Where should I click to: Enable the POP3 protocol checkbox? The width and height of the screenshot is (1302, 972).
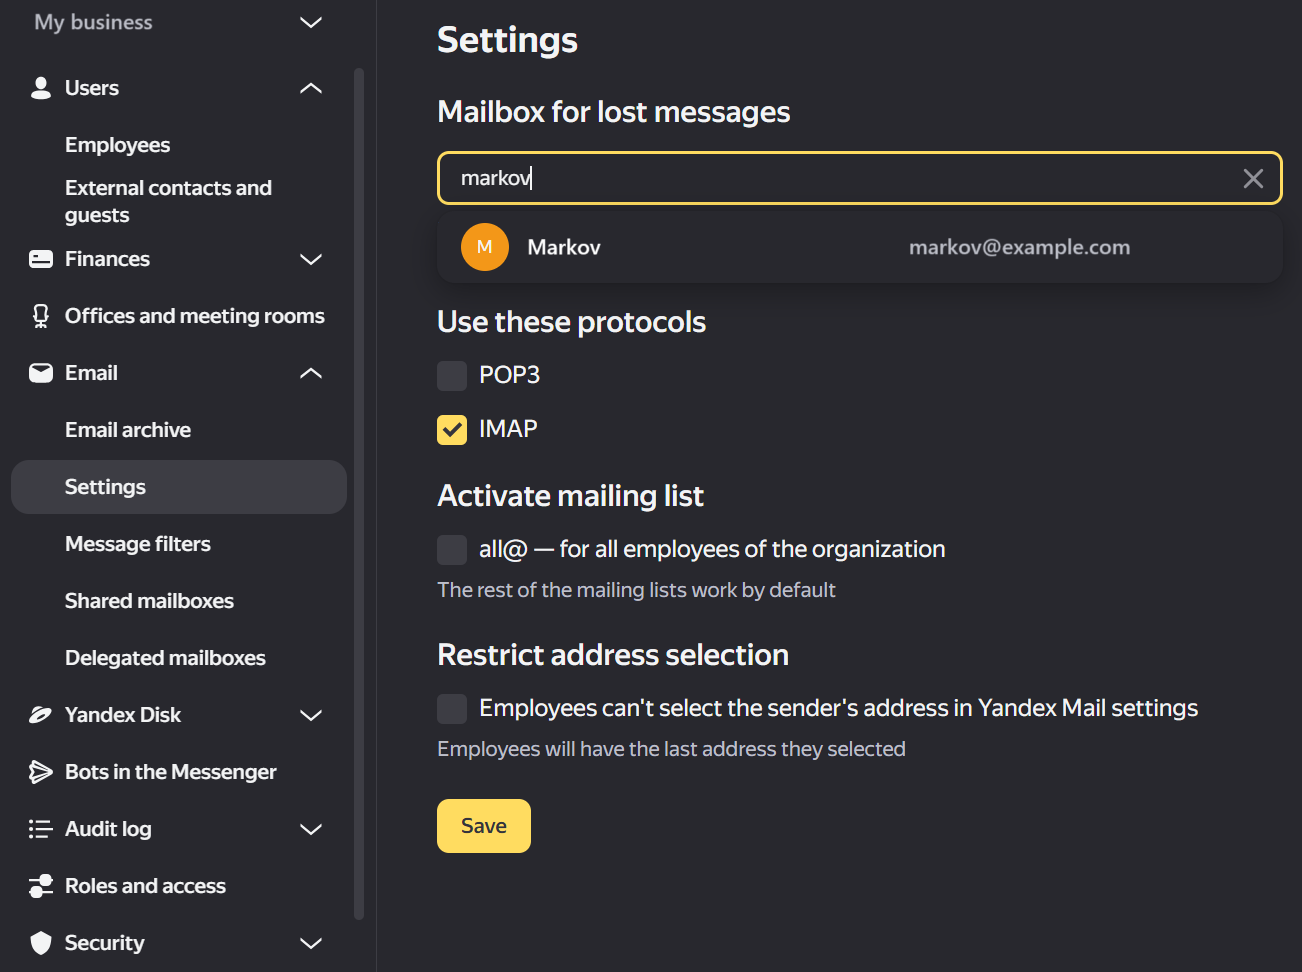pyautogui.click(x=452, y=376)
